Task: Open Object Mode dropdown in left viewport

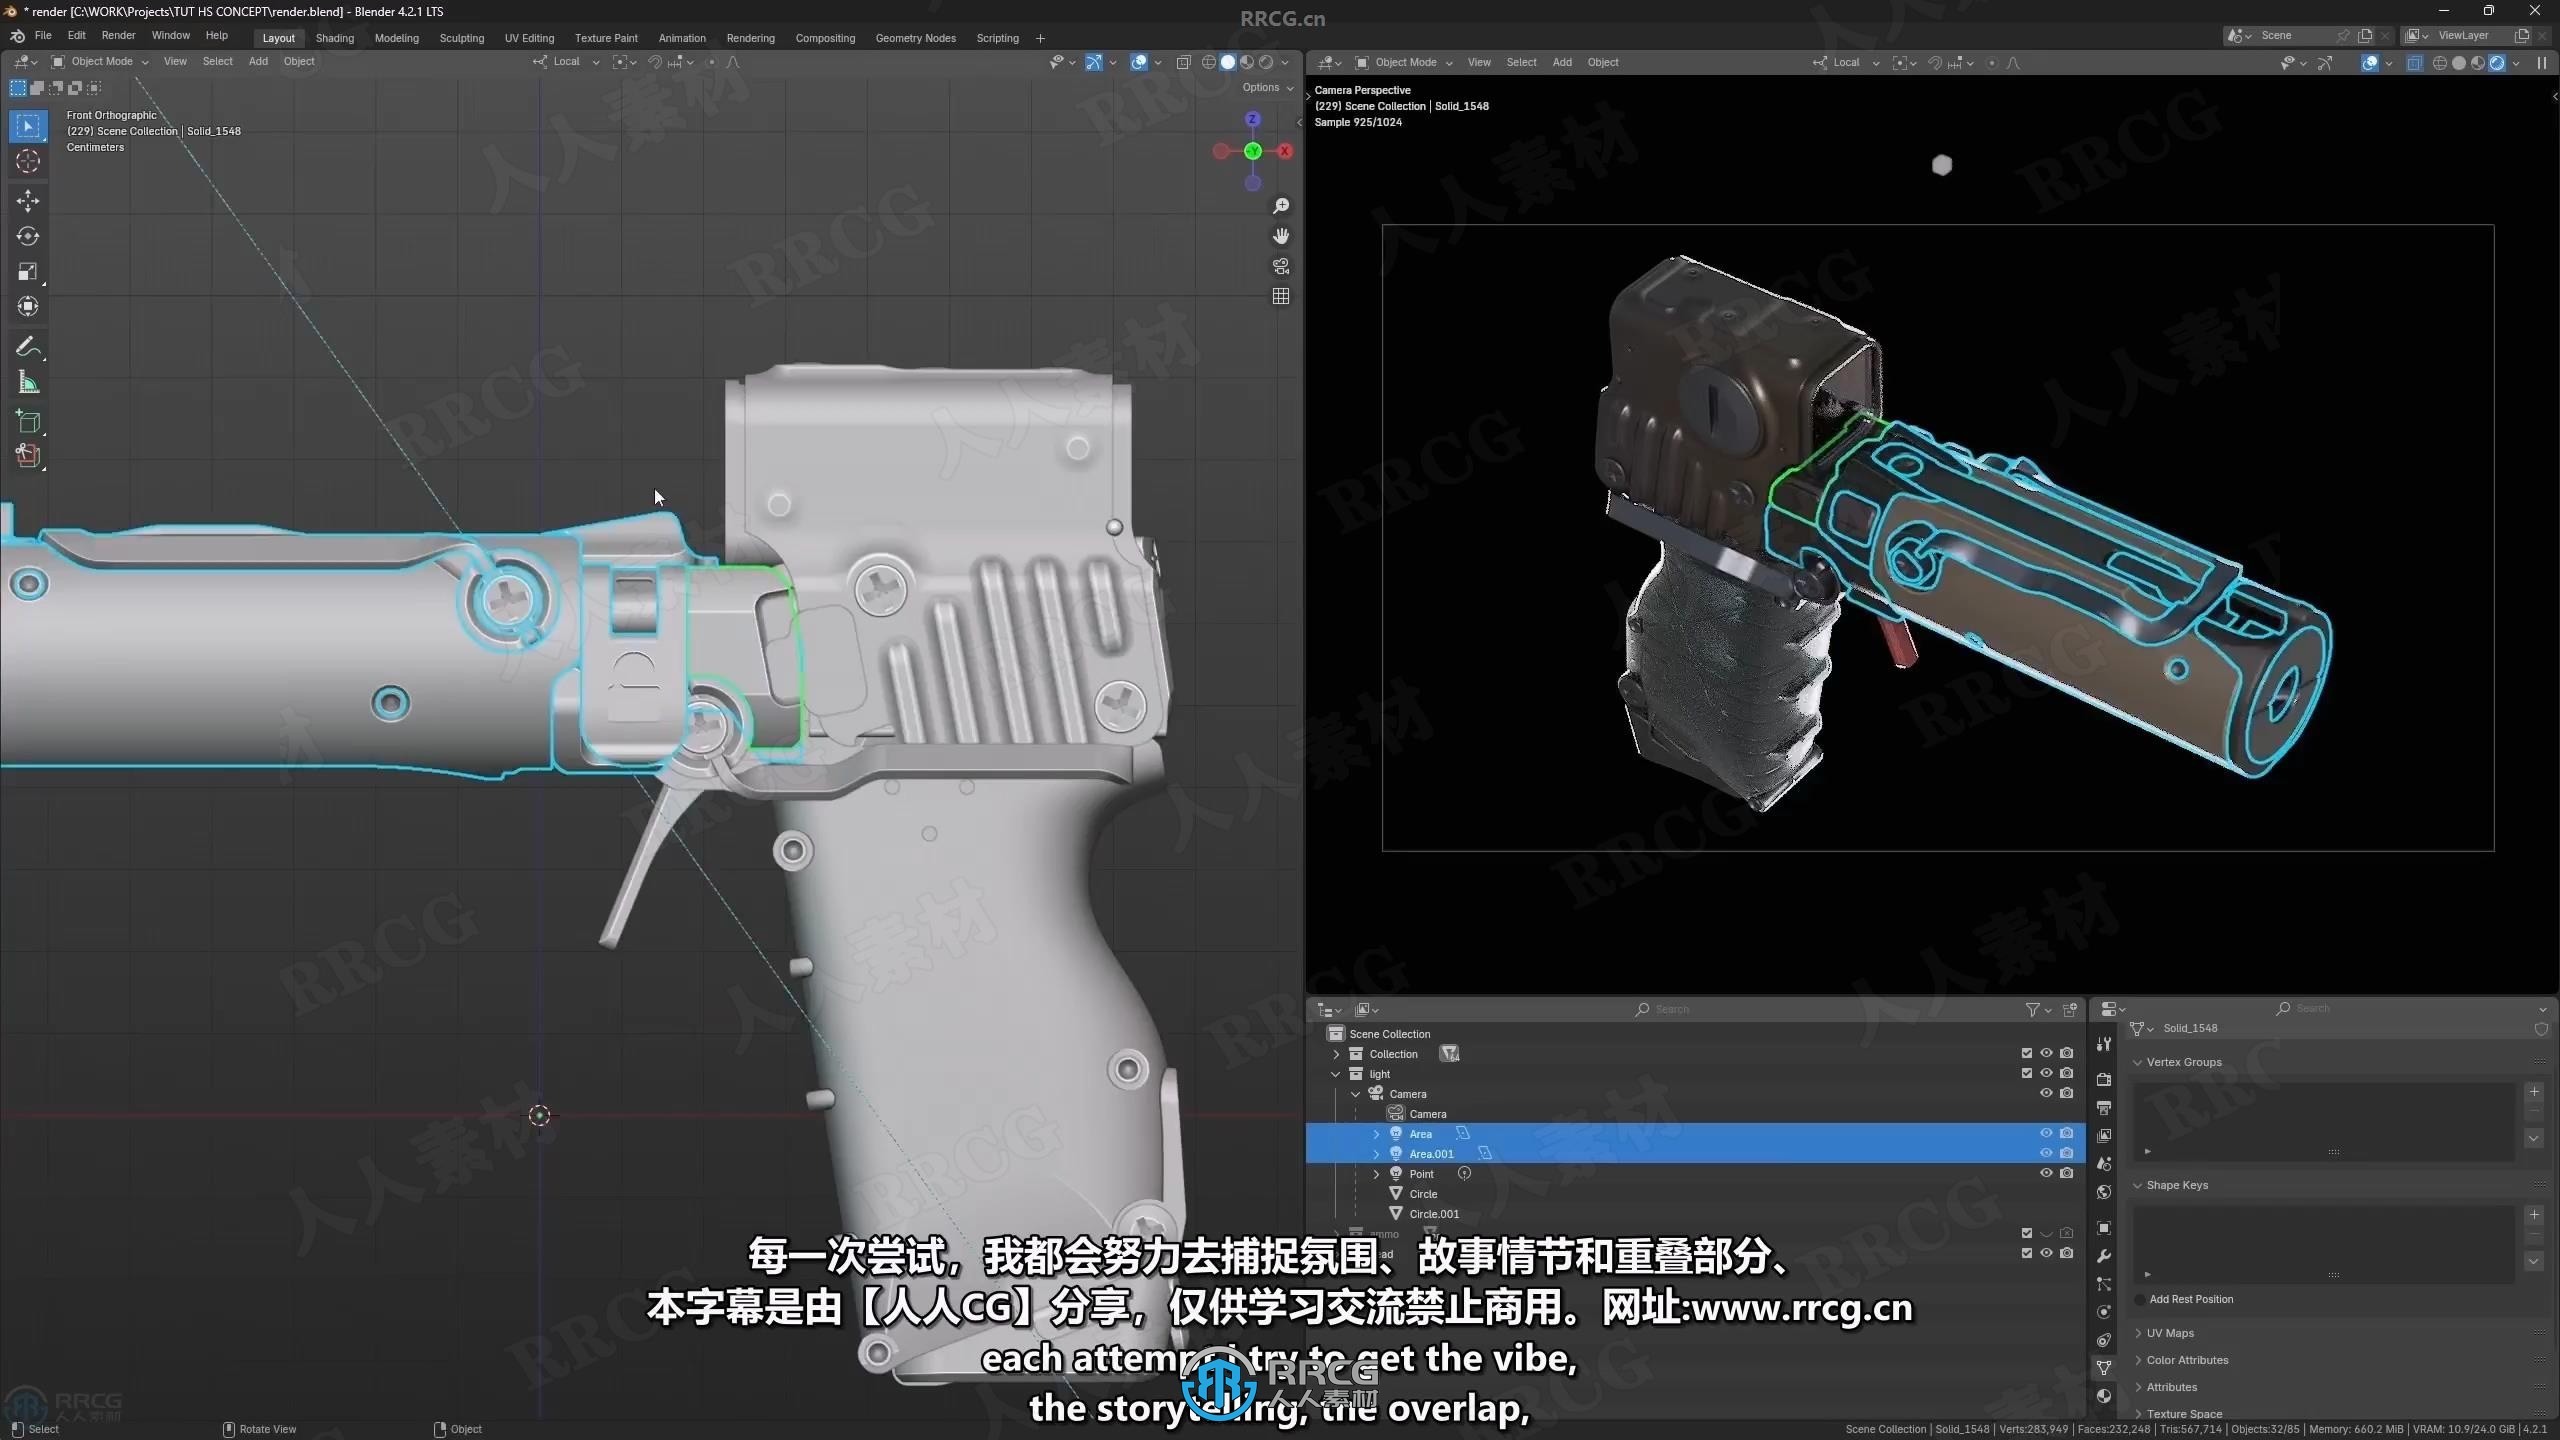Action: coord(100,62)
